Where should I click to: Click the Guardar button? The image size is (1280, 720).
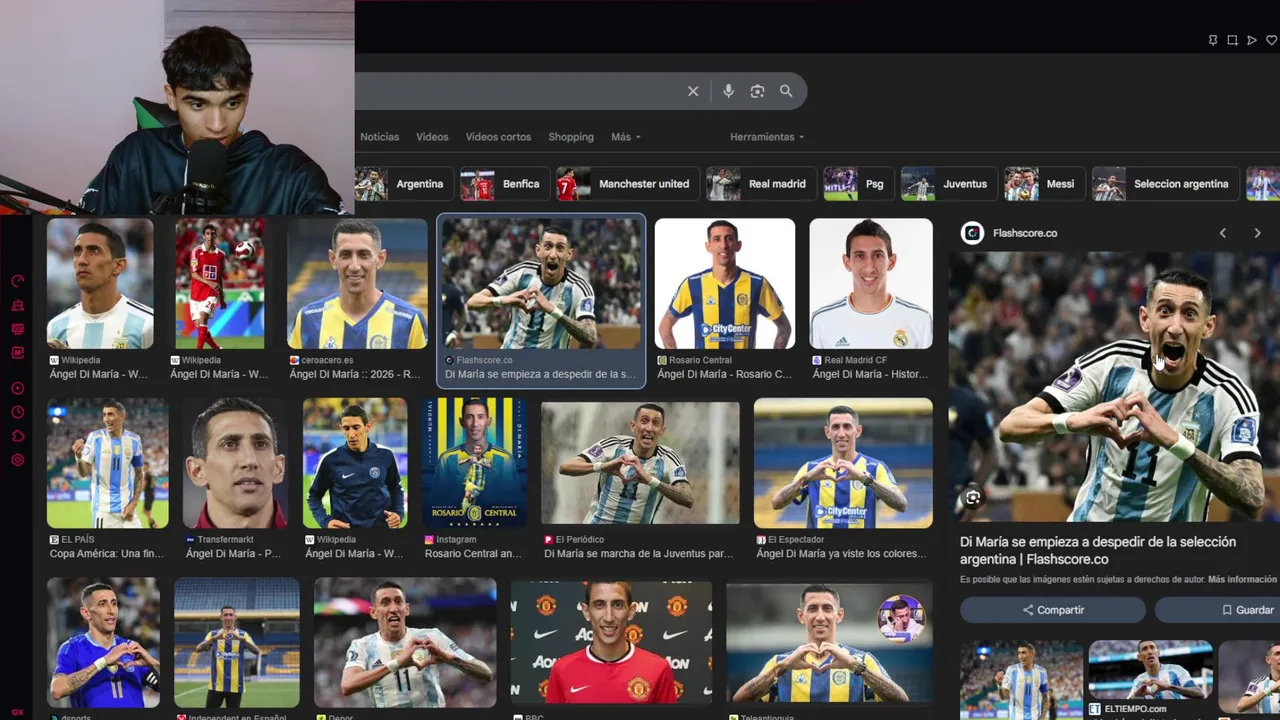(x=1218, y=610)
